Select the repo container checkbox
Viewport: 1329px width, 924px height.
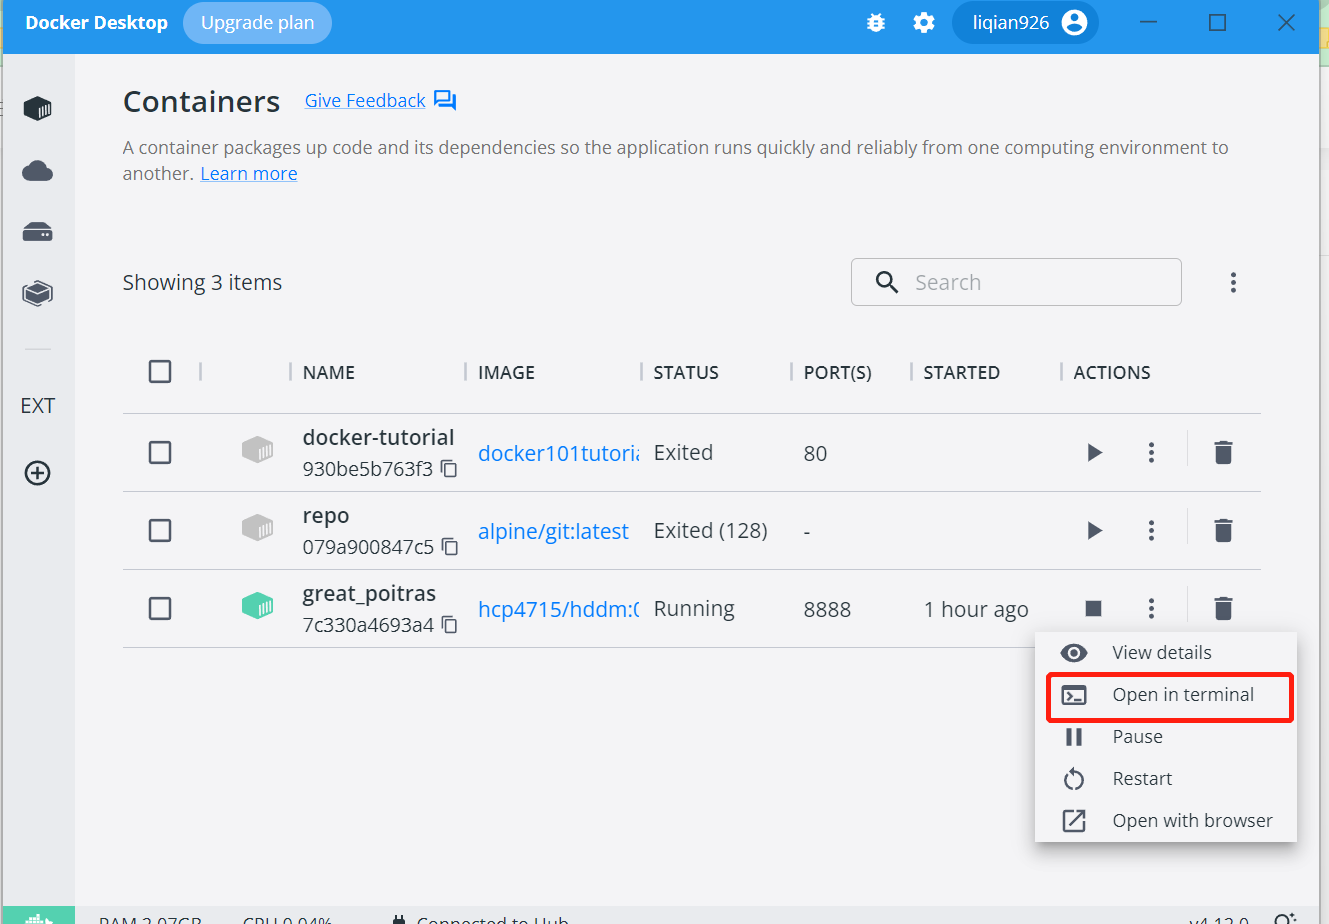[160, 530]
